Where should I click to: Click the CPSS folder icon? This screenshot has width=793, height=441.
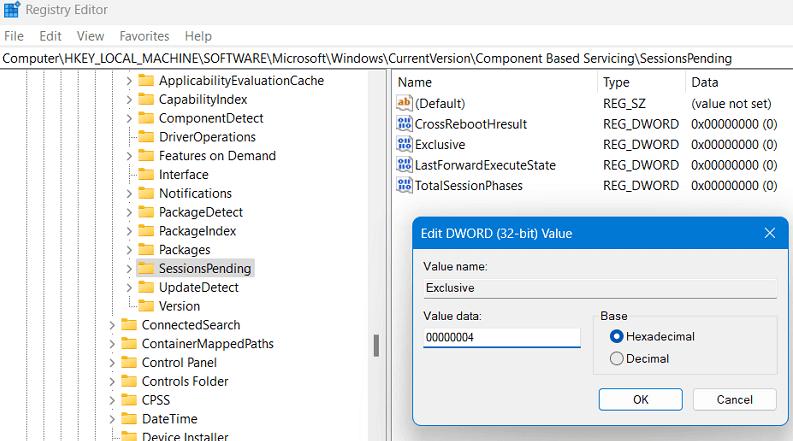coord(129,400)
